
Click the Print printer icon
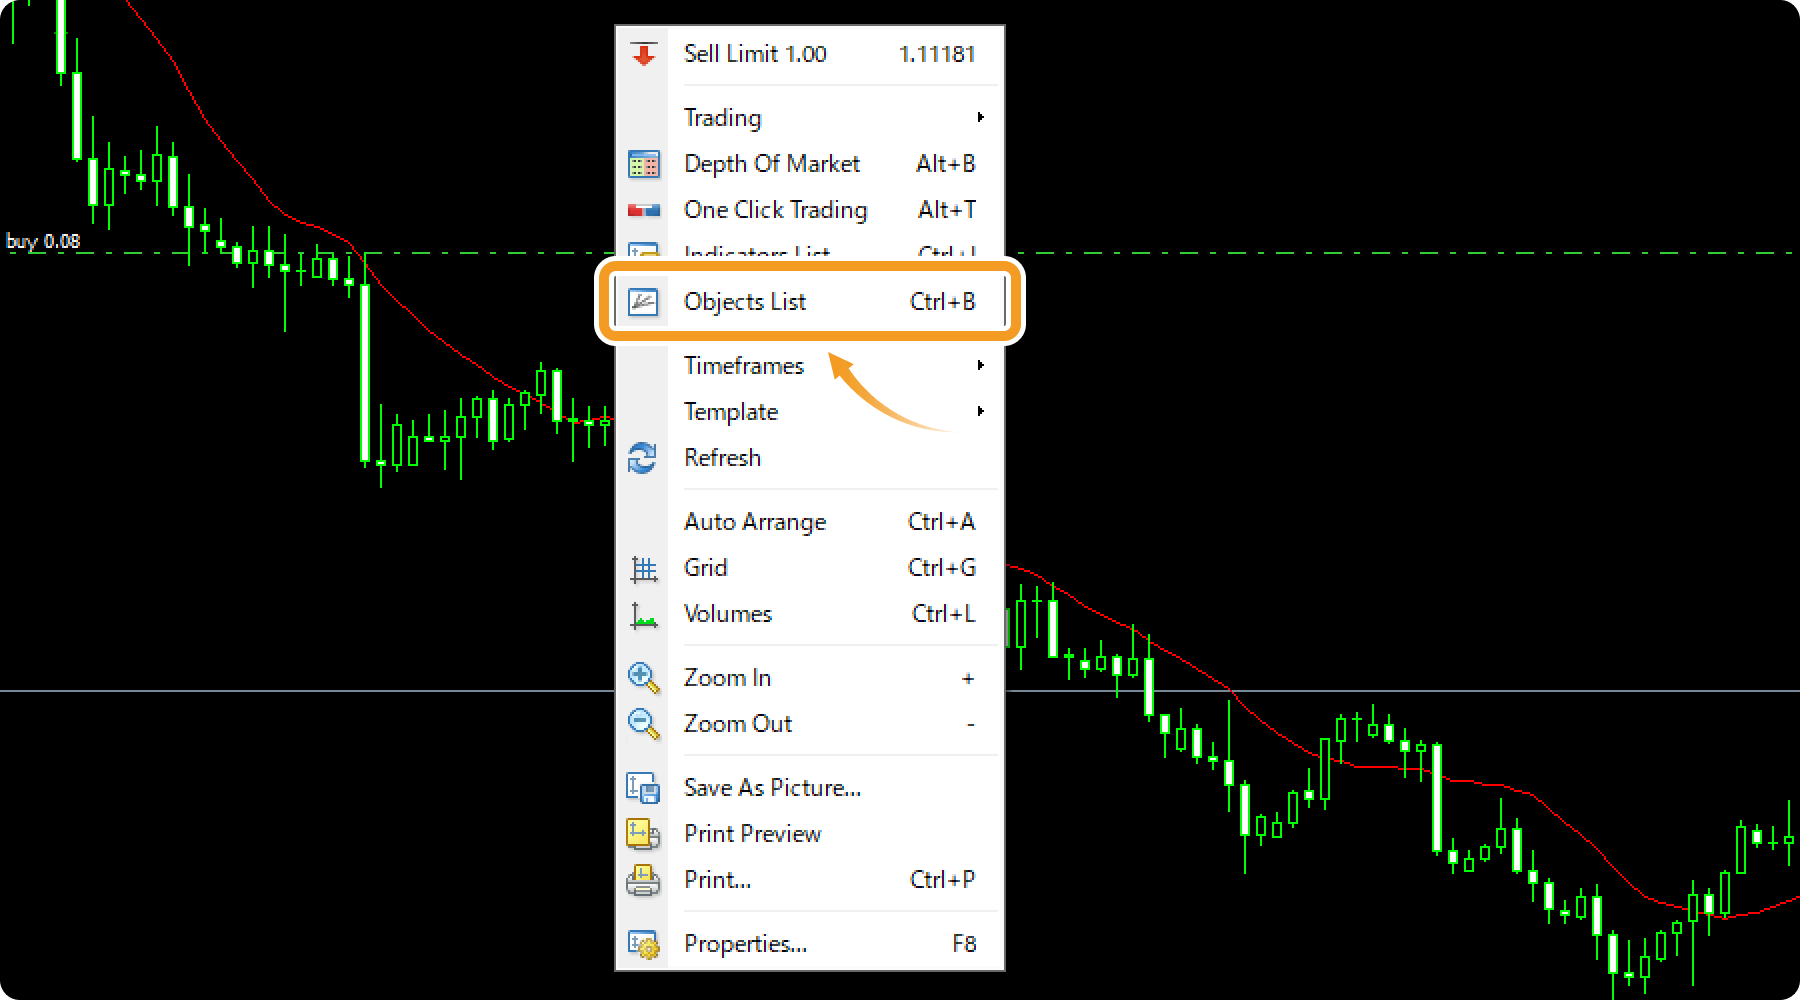643,880
